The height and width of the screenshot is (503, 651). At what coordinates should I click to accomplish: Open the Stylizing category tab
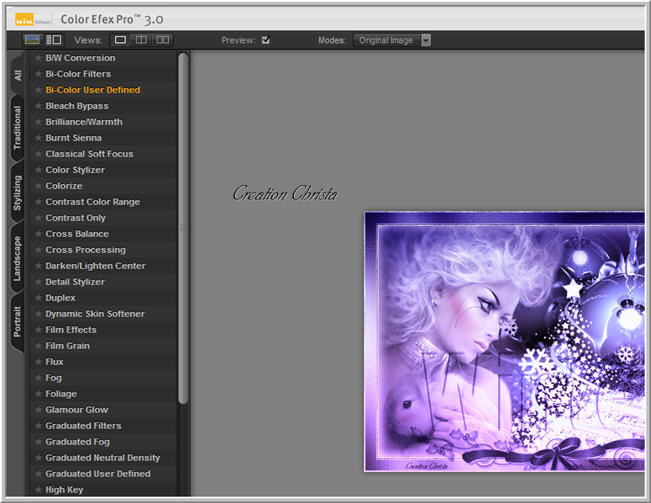17,193
